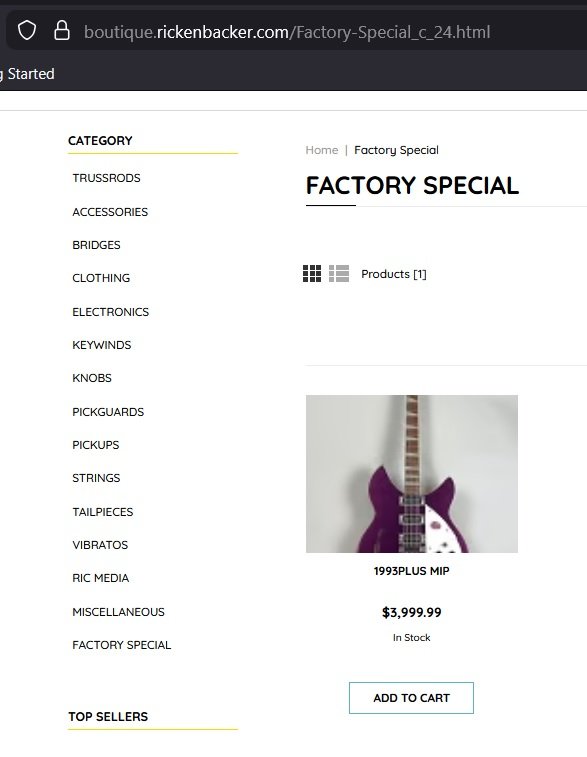Select Pickguards in category list
The image size is (587, 757).
[108, 412]
